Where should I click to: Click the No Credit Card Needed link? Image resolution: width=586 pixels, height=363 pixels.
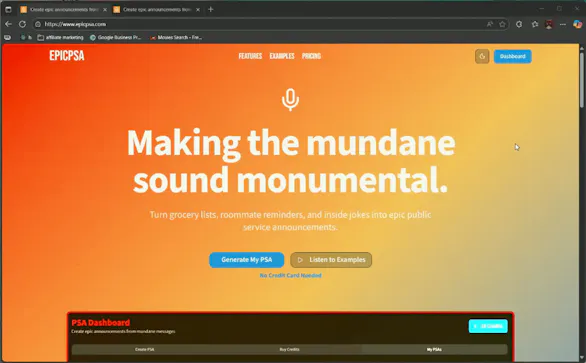pos(290,276)
